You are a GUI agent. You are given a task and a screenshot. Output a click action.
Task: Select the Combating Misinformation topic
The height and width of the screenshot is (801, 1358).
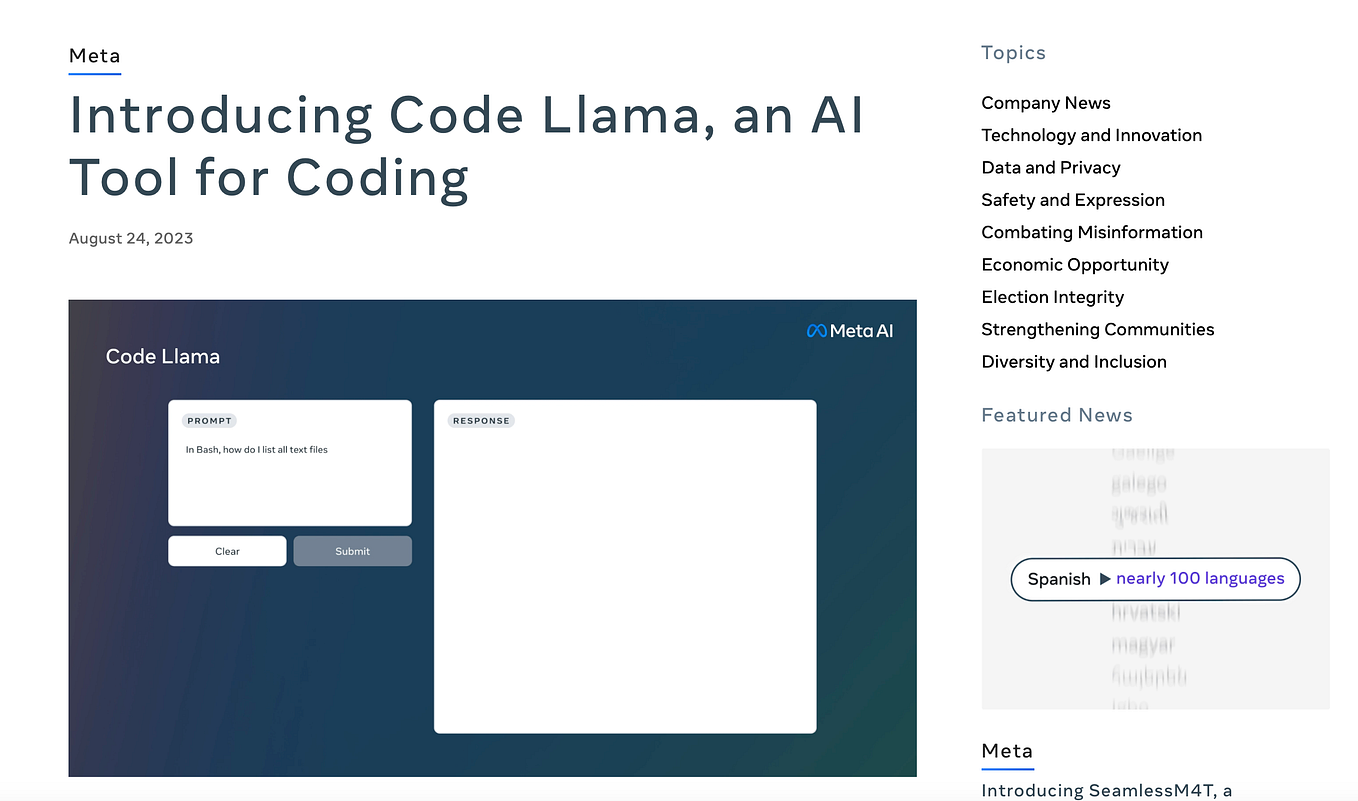[1091, 232]
